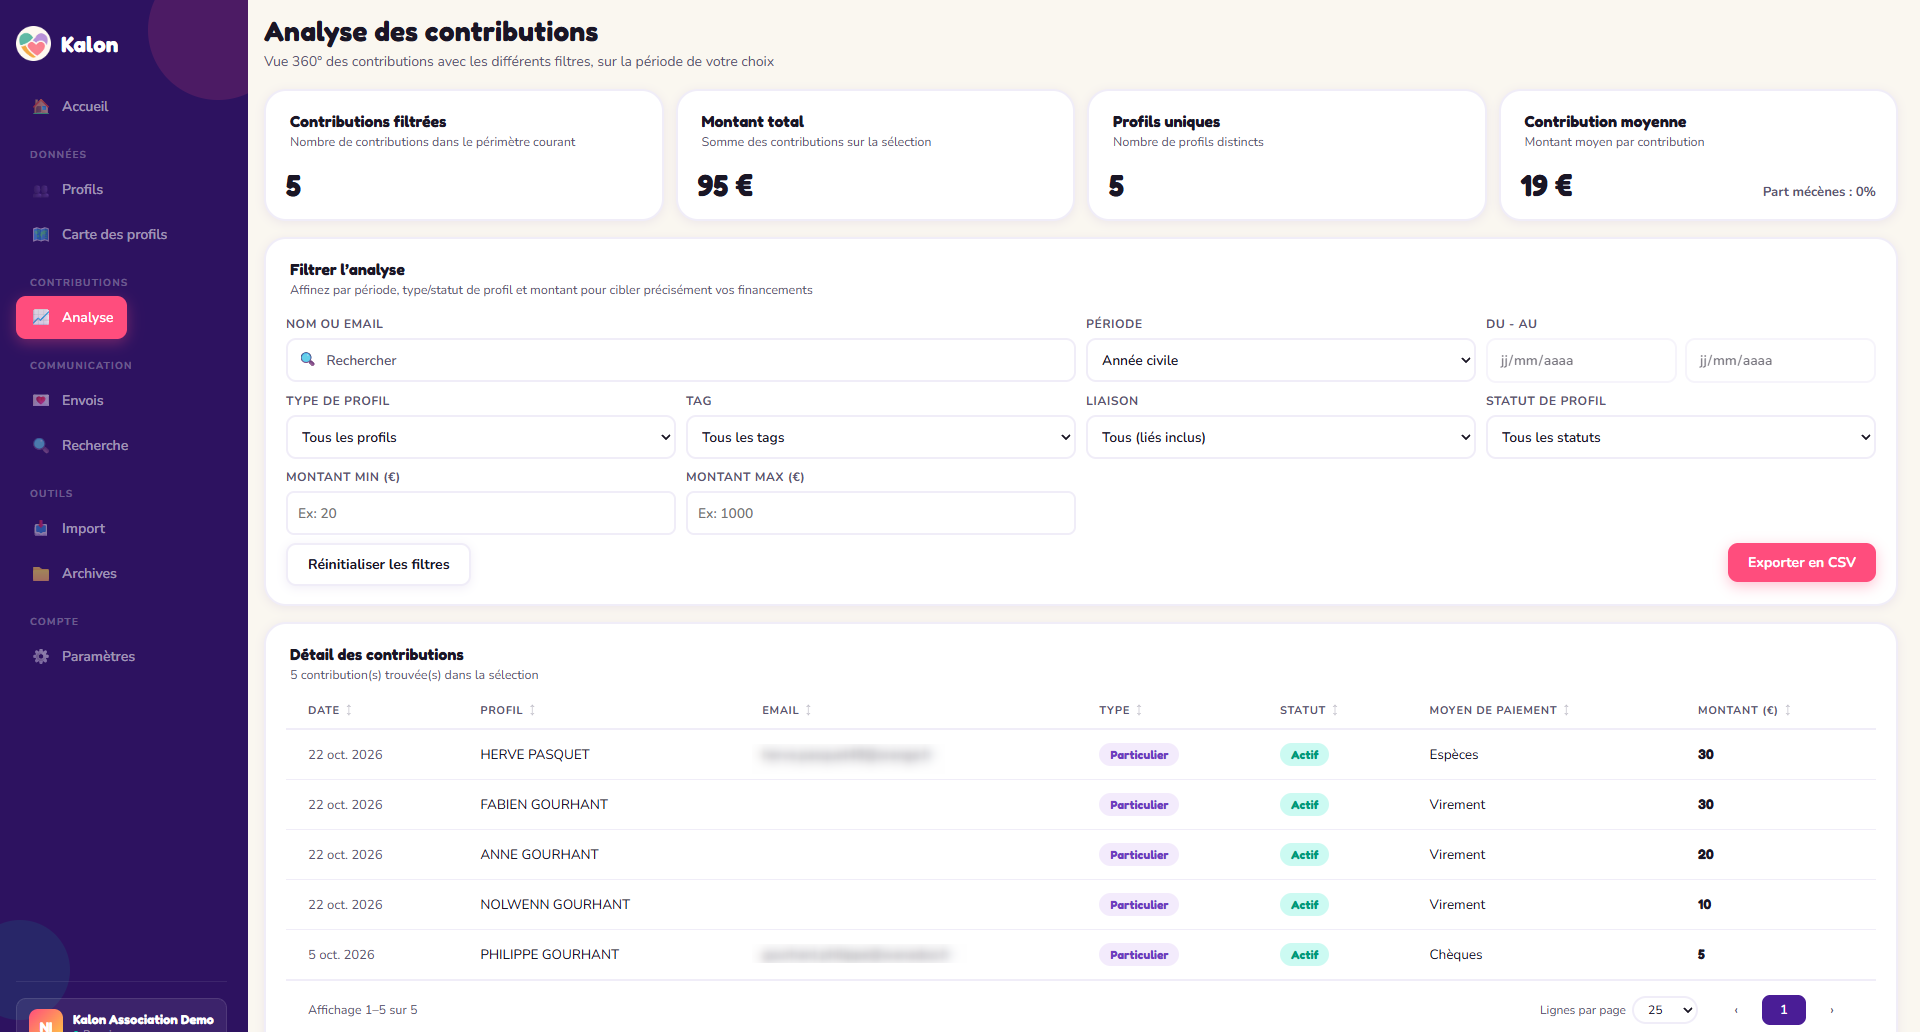Viewport: 1920px width, 1032px height.
Task: Sort by Statut column arrows
Action: tap(1335, 710)
